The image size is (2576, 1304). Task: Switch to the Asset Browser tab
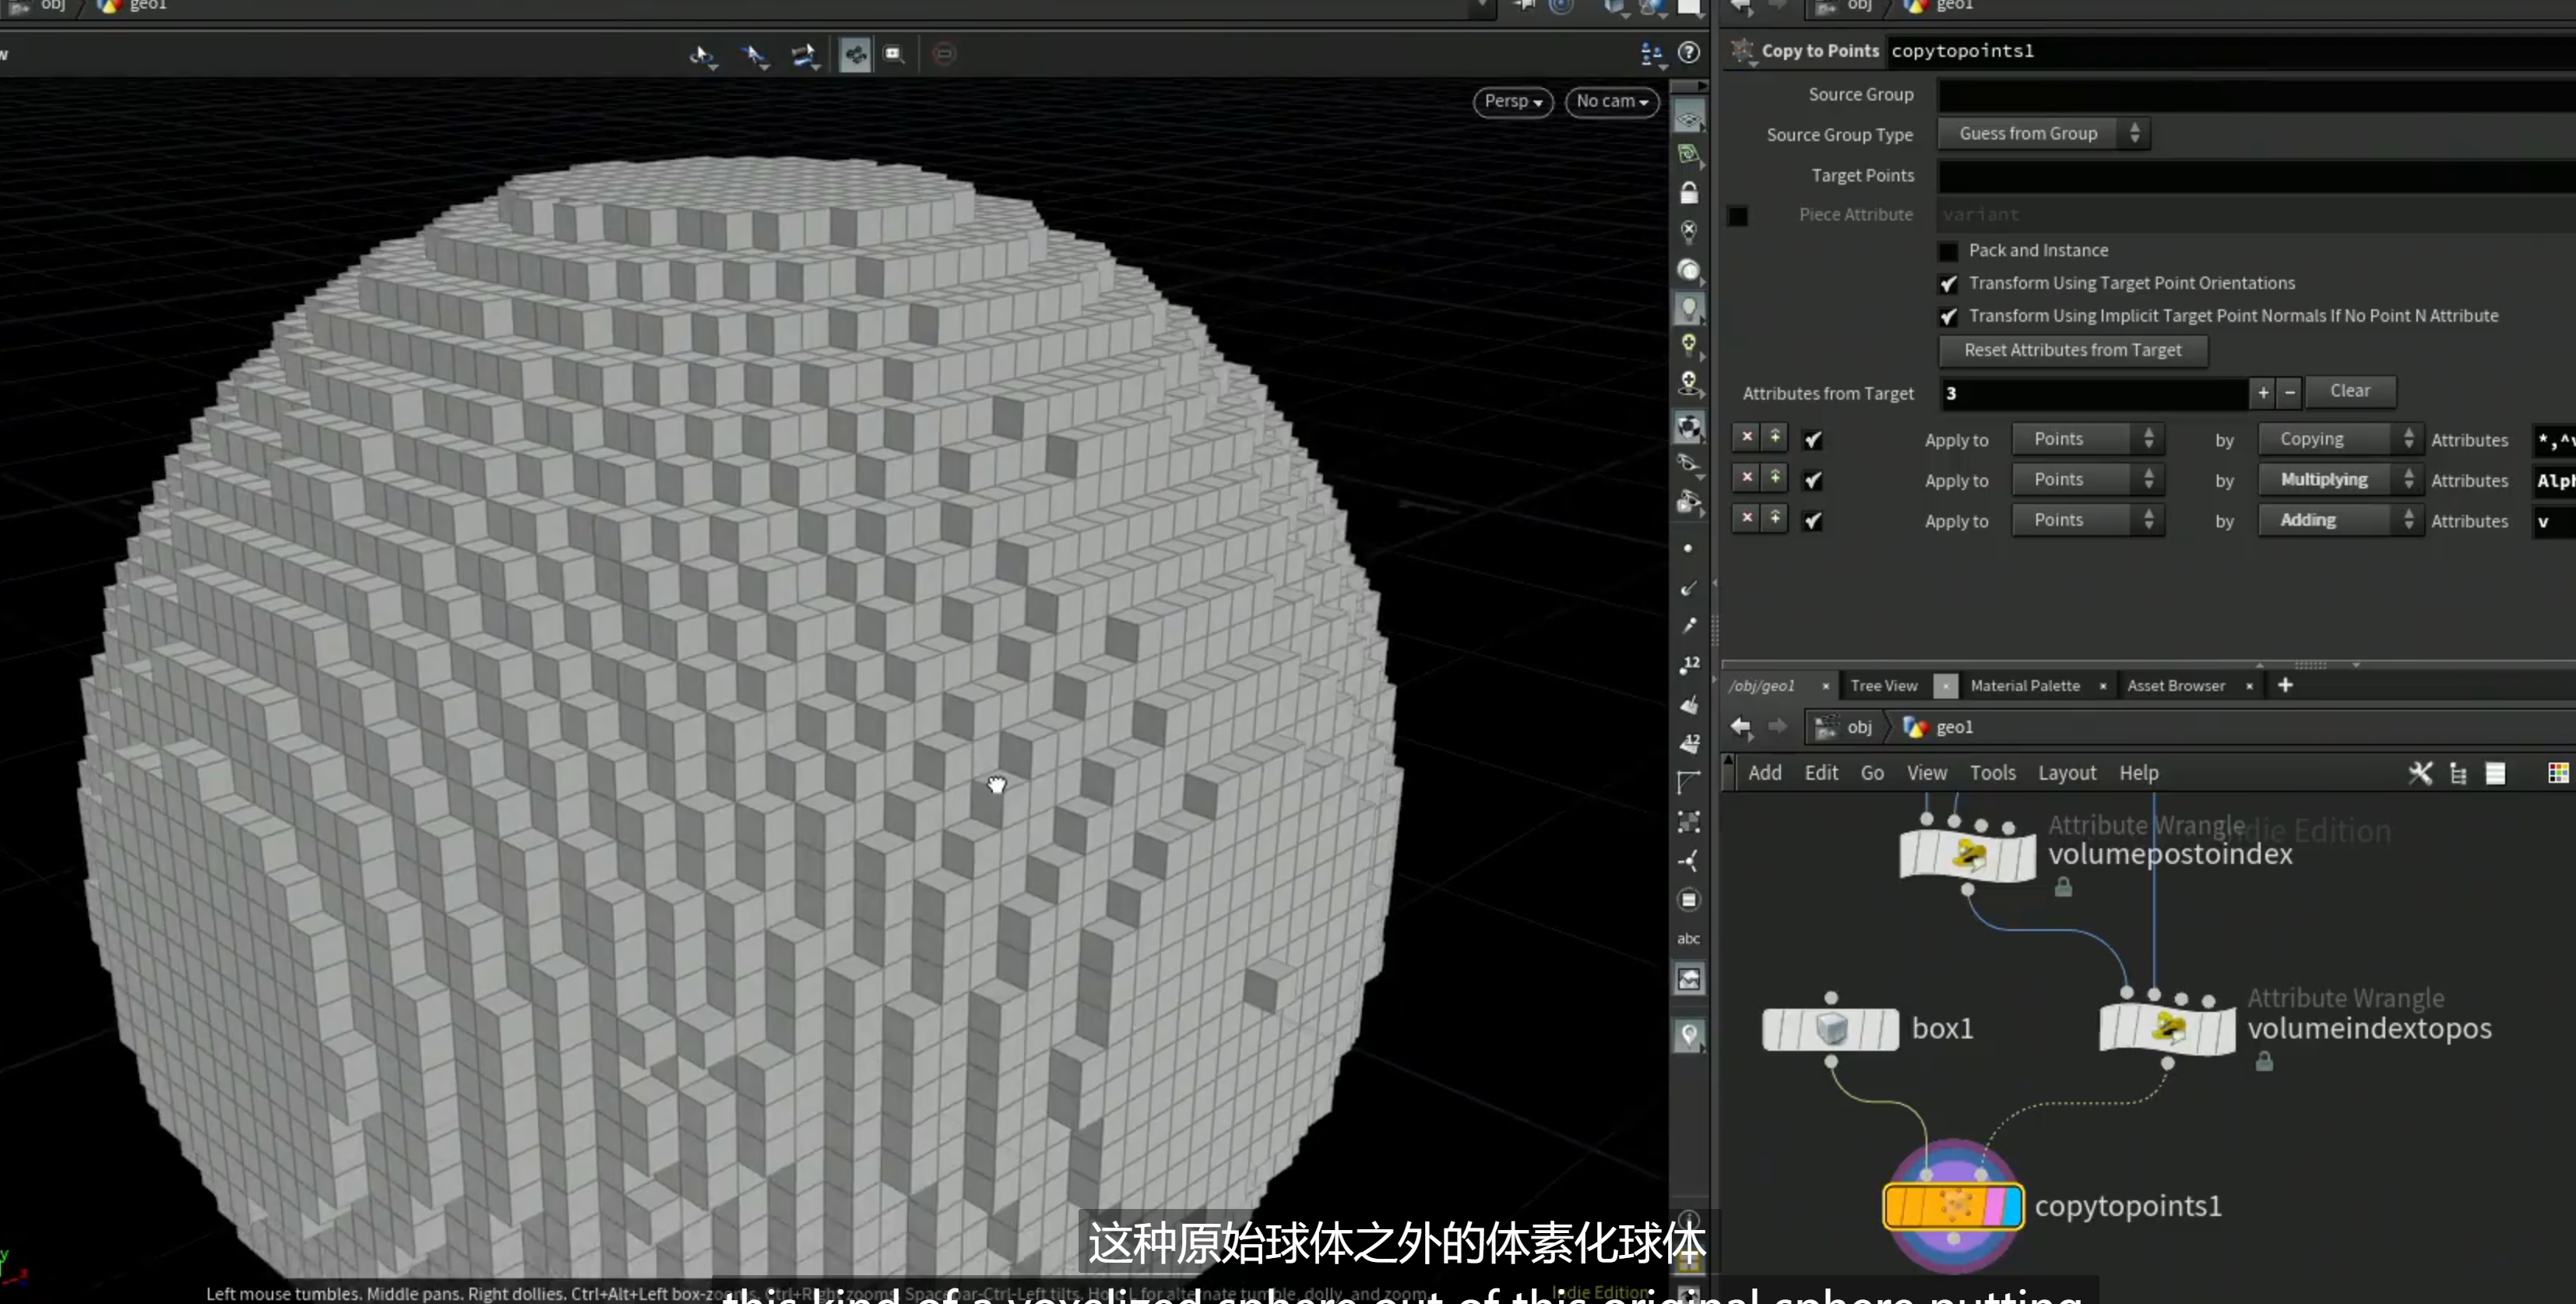click(x=2176, y=686)
